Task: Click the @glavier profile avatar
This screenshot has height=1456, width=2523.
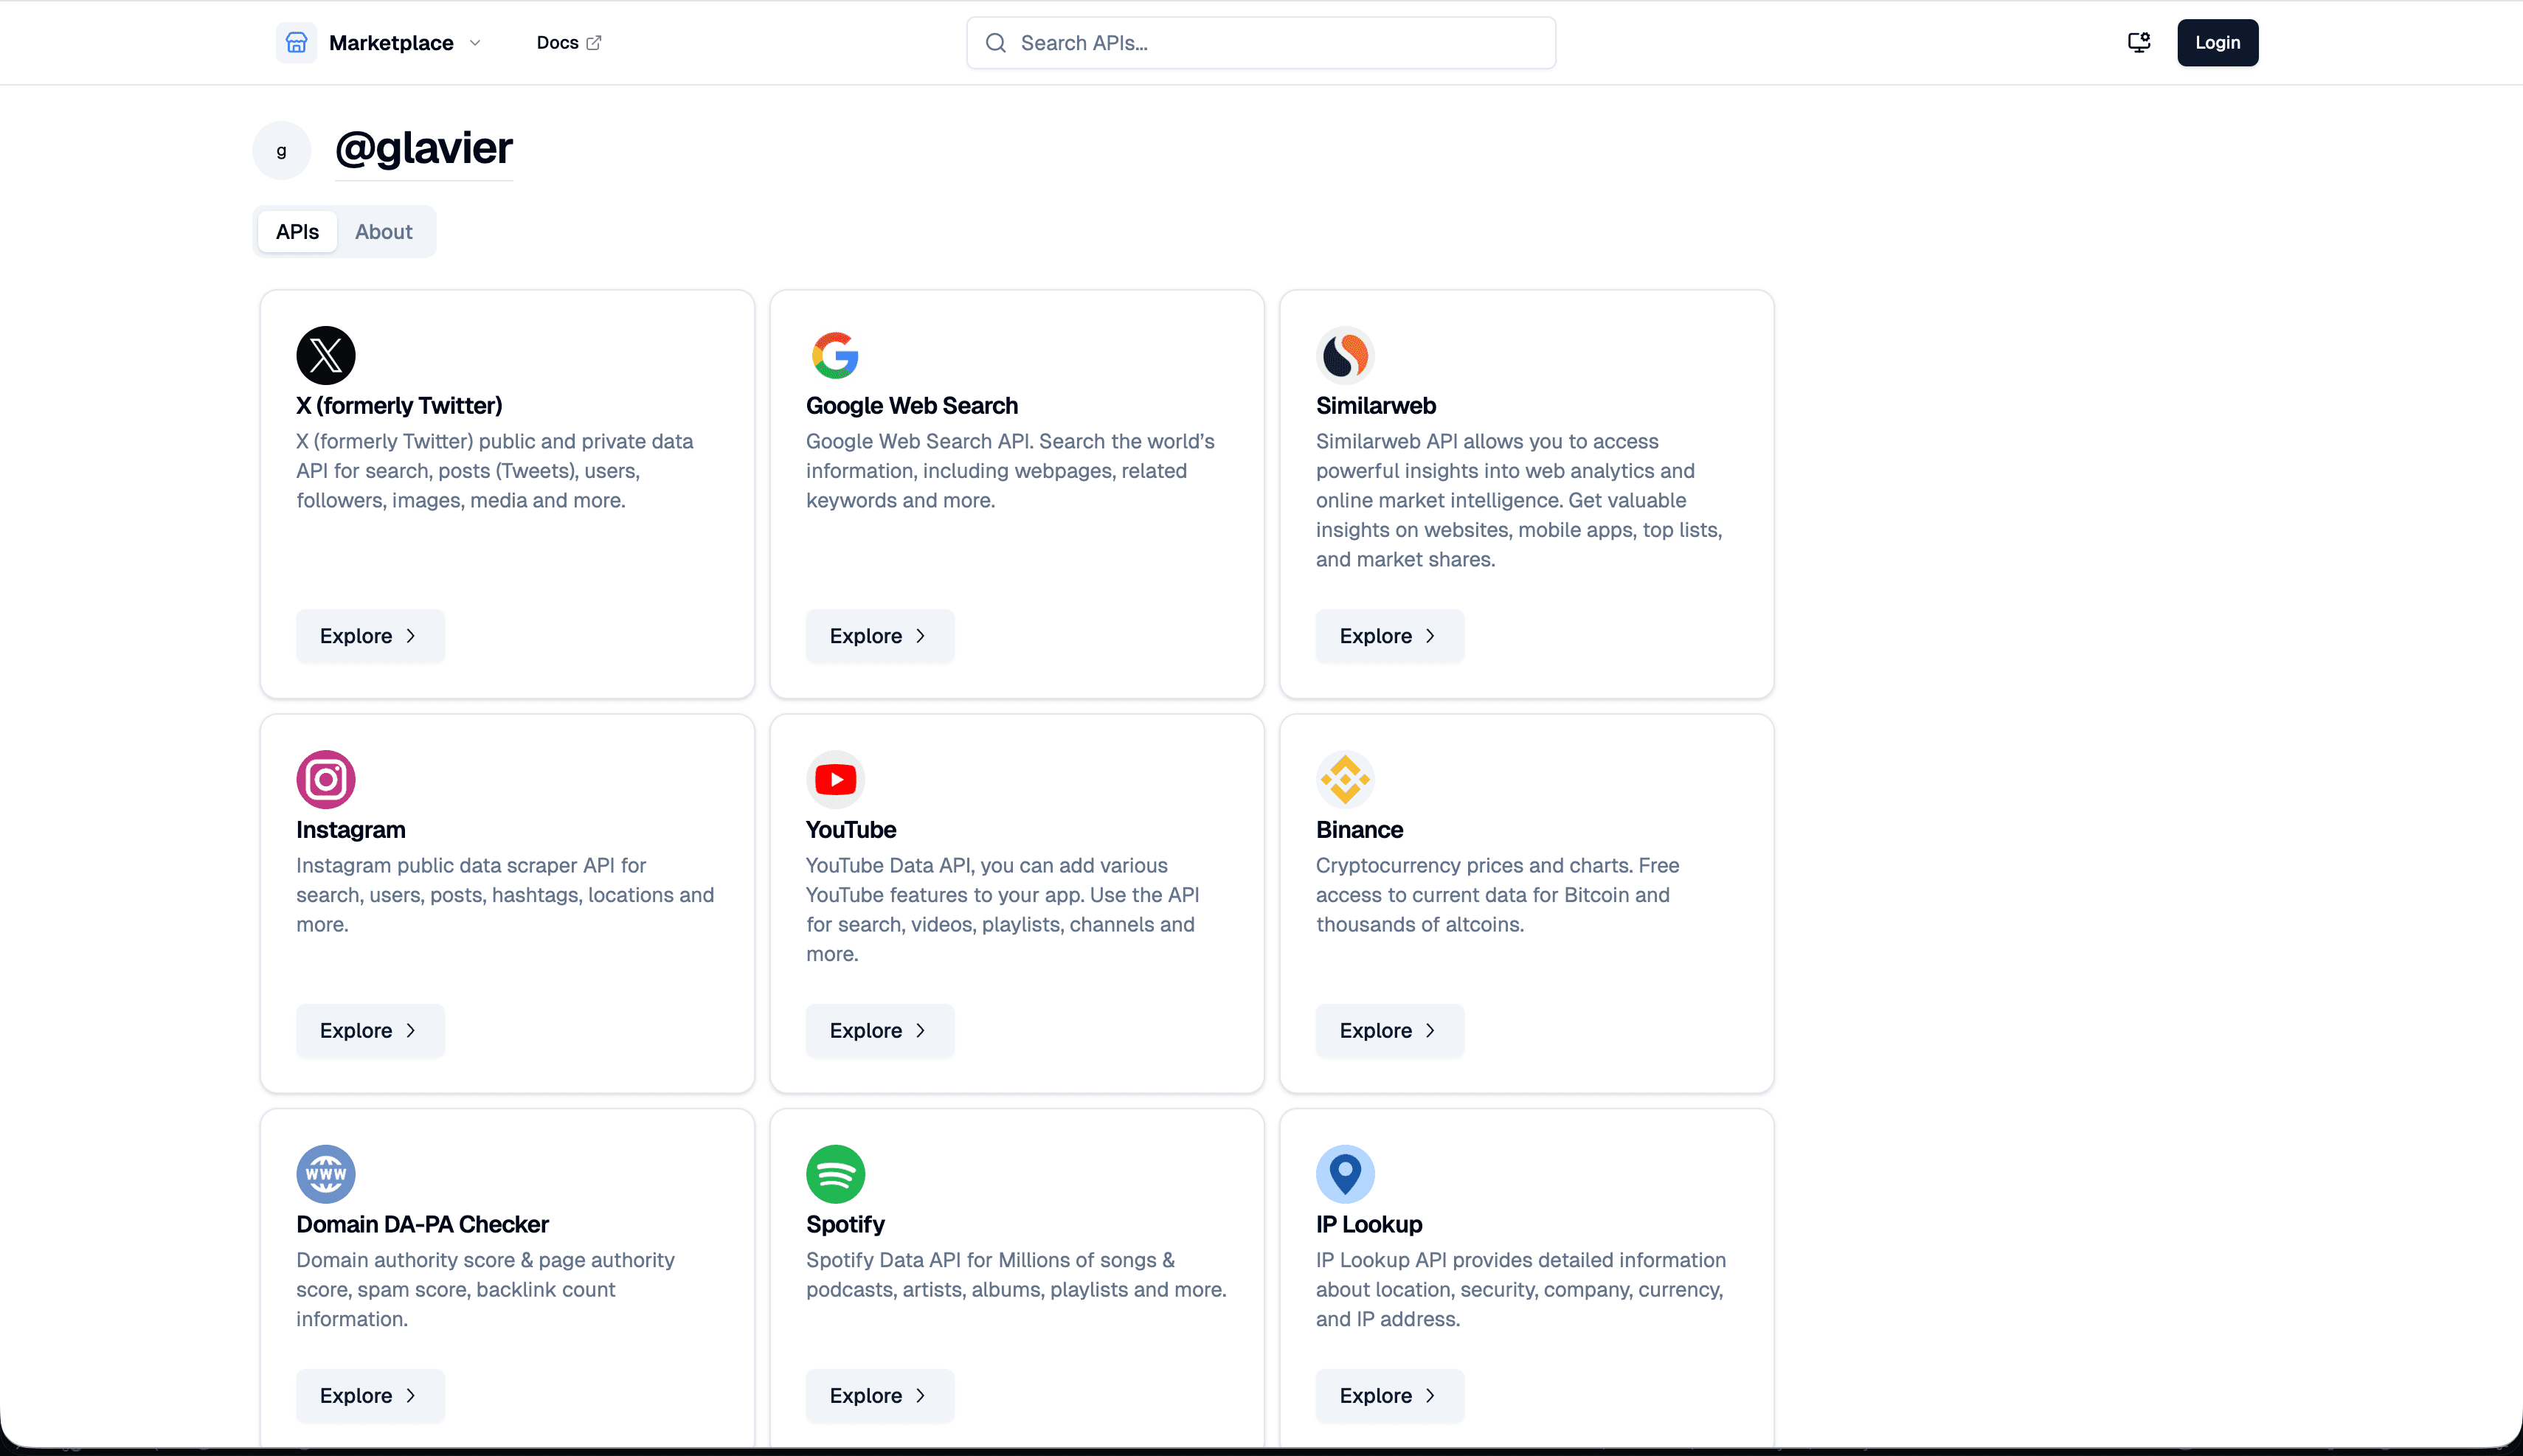Action: coord(281,150)
